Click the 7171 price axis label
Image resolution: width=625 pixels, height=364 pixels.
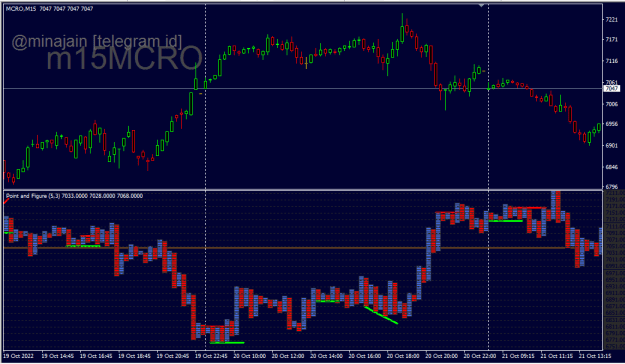pos(611,39)
